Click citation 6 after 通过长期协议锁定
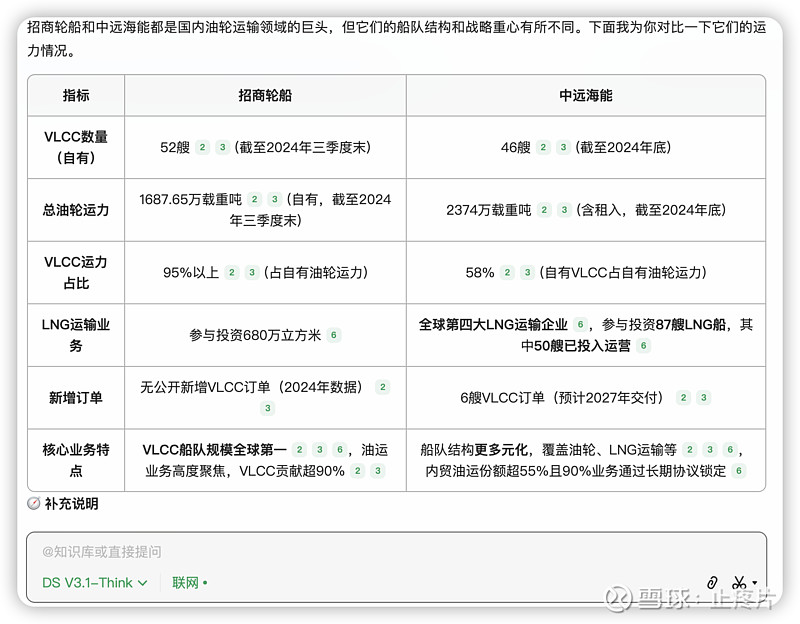Image resolution: width=800 pixels, height=624 pixels. pos(739,471)
